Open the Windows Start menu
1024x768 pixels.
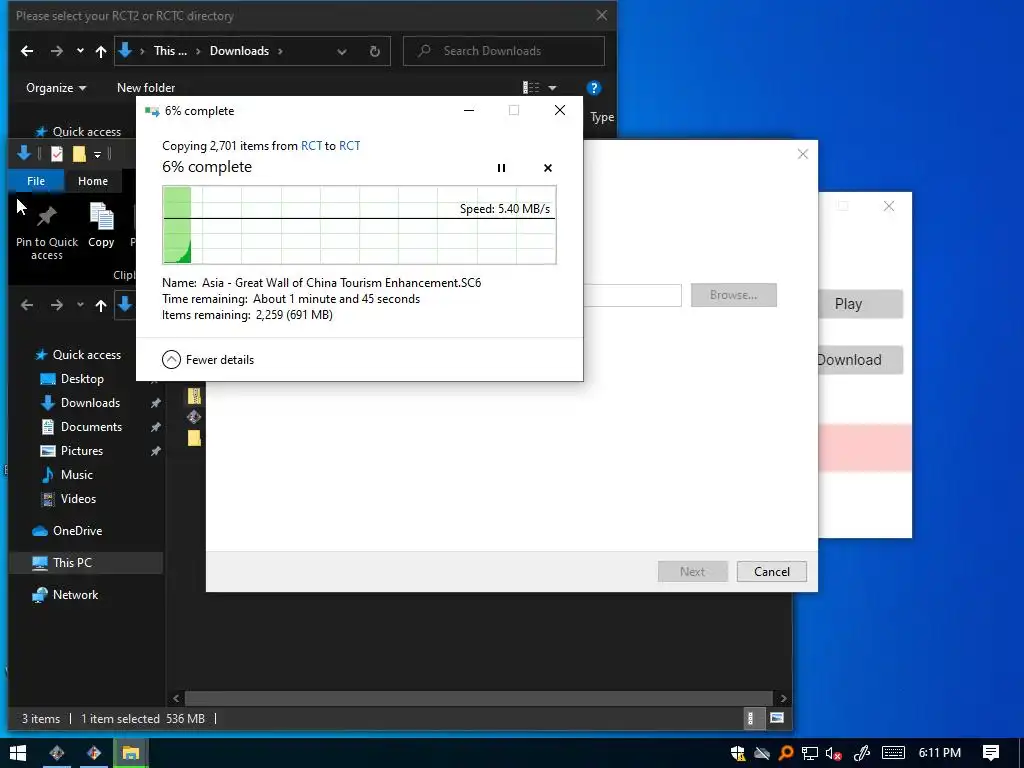(18, 753)
